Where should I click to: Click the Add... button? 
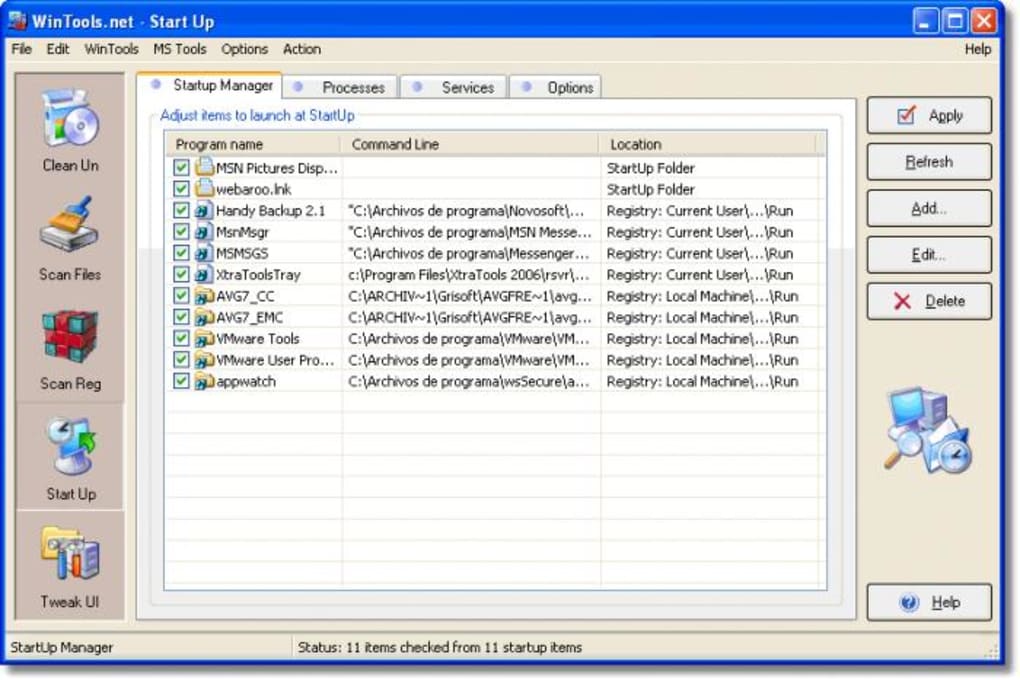pos(929,208)
